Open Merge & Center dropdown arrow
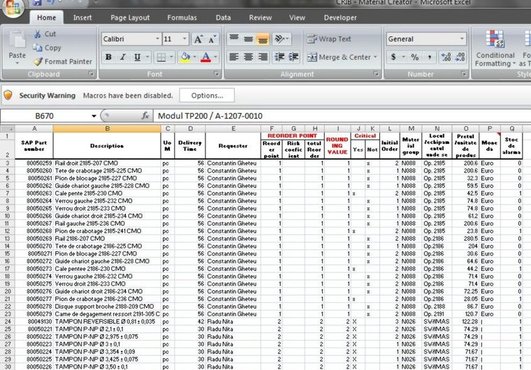 point(375,57)
